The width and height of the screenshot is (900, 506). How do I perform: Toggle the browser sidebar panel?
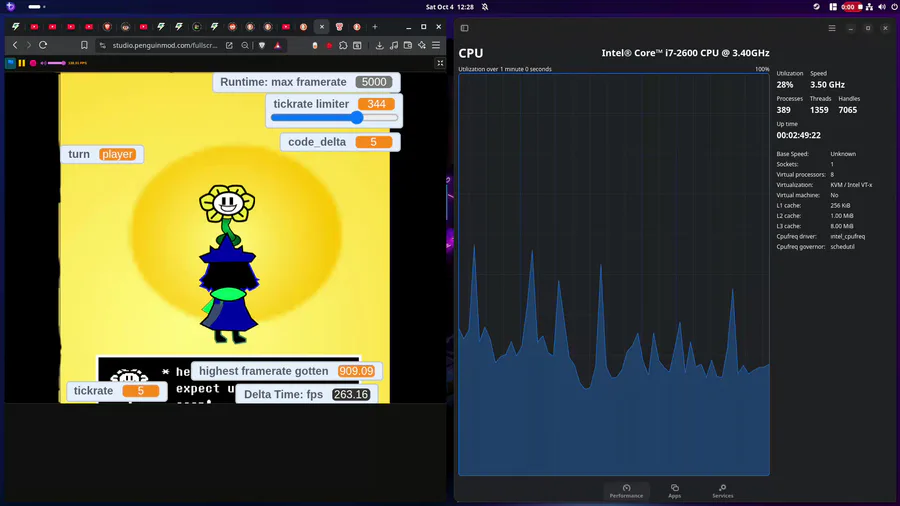click(357, 45)
